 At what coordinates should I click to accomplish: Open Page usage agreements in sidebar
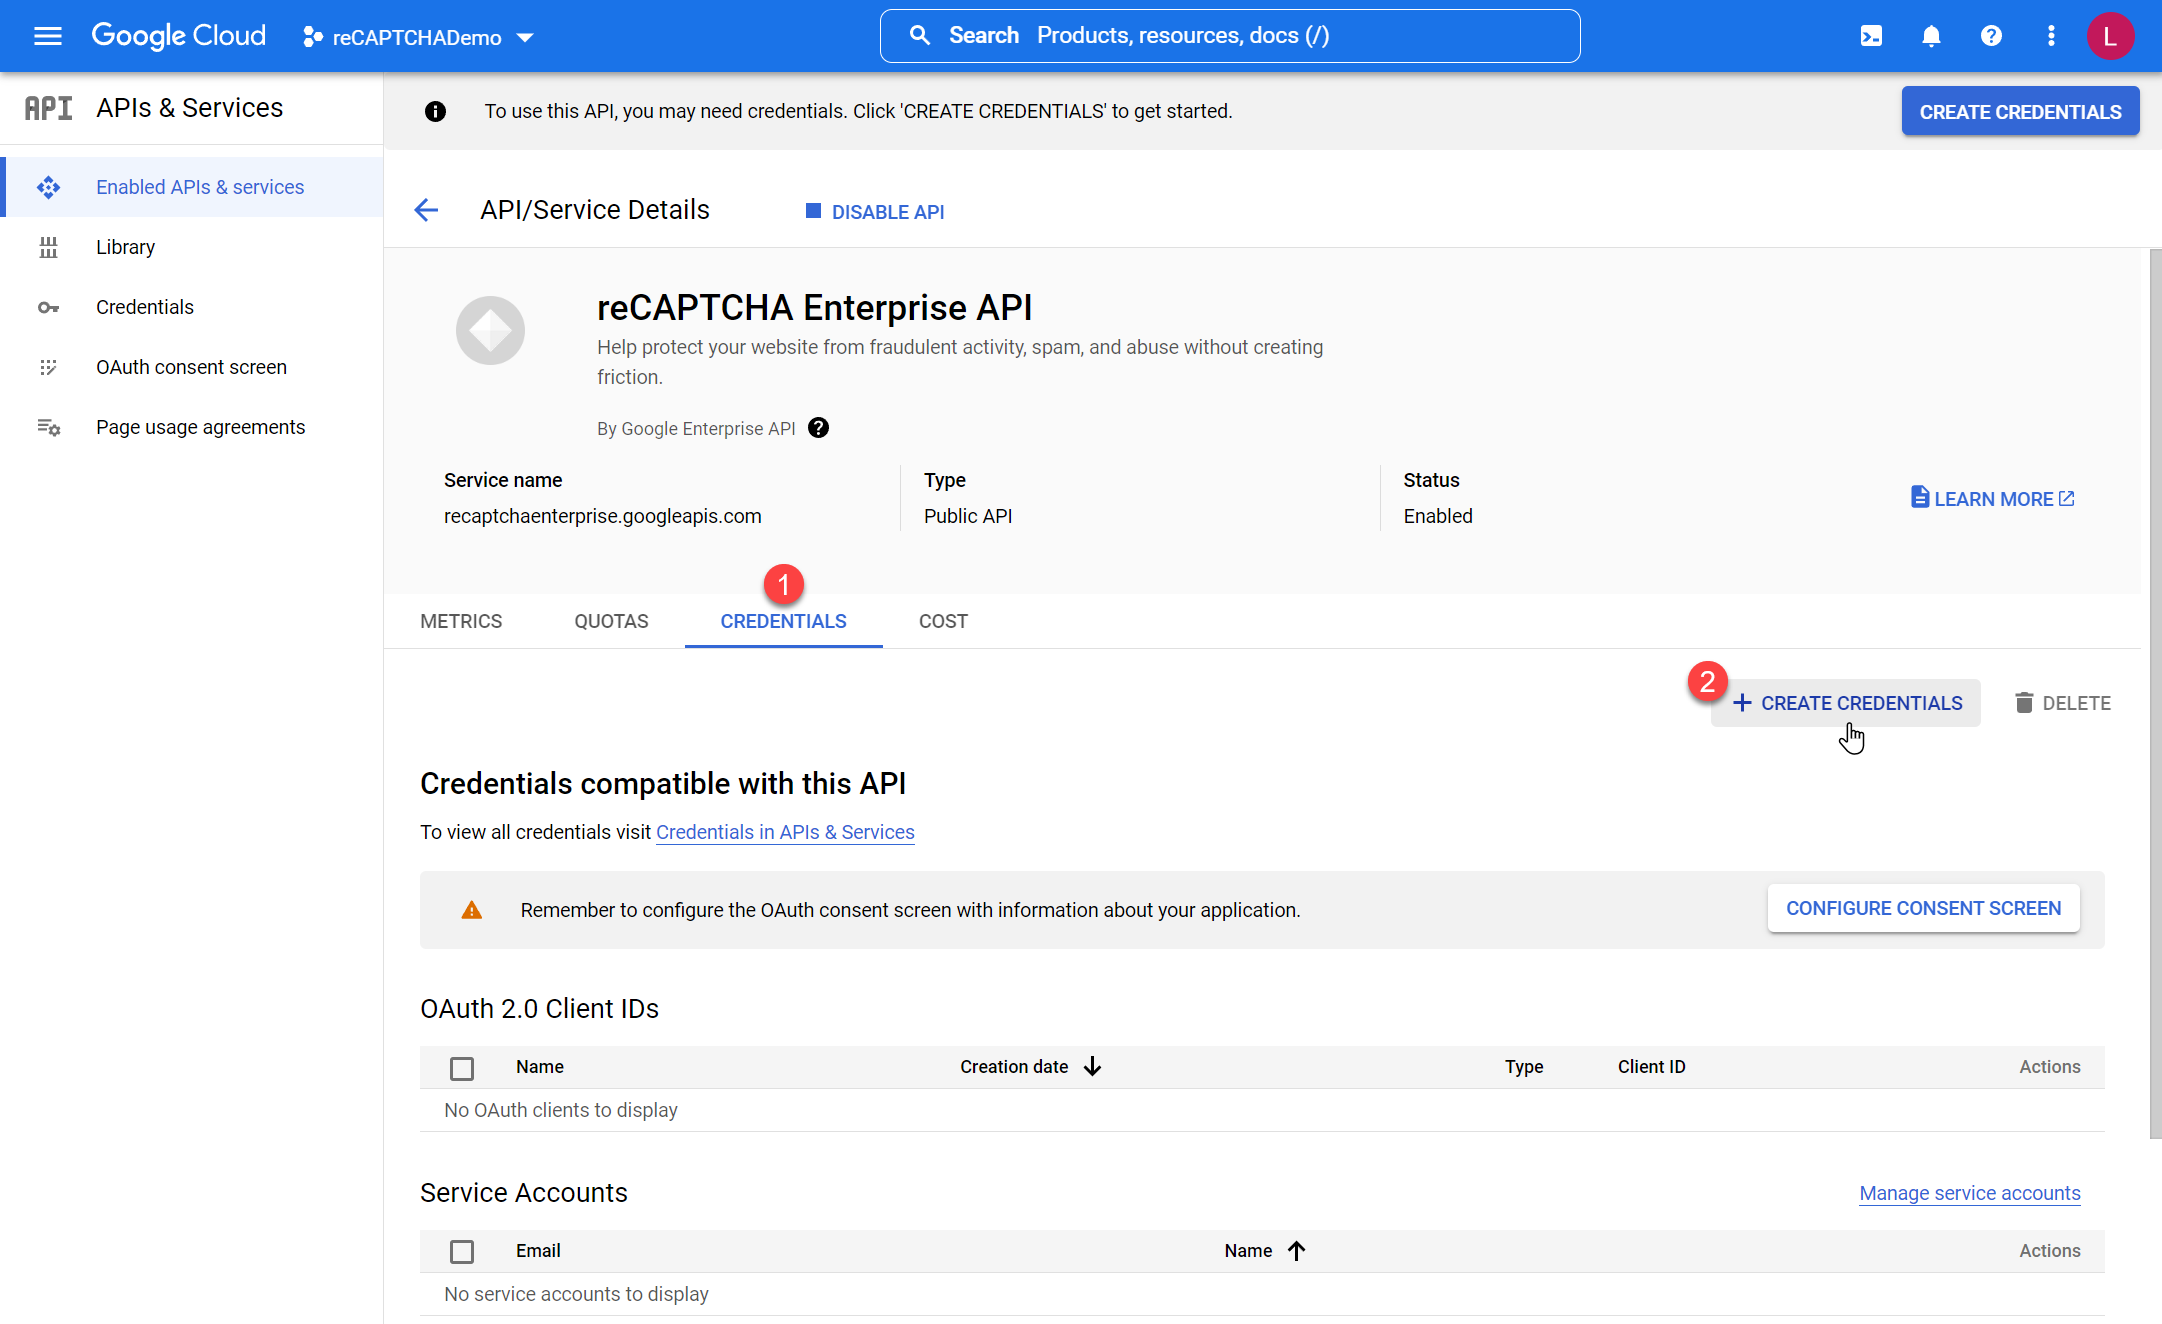pos(194,427)
